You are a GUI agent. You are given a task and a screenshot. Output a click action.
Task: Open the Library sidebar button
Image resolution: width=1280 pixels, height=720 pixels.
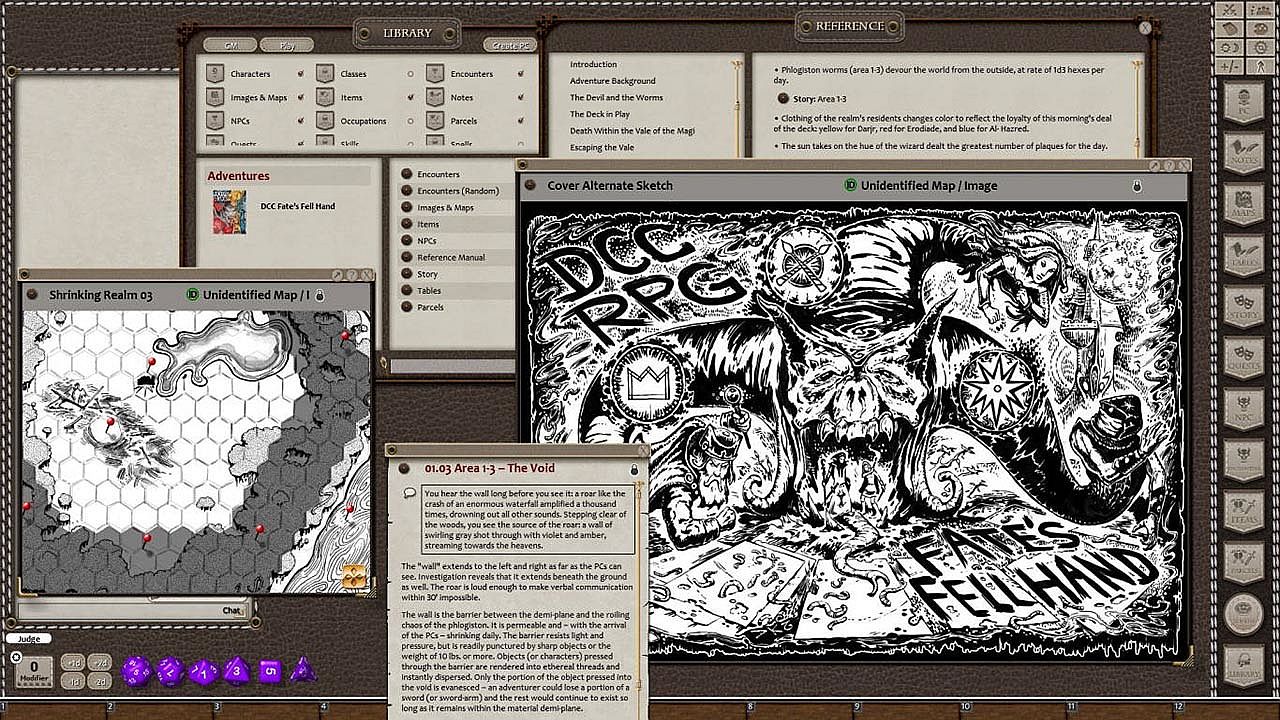pos(1243,664)
